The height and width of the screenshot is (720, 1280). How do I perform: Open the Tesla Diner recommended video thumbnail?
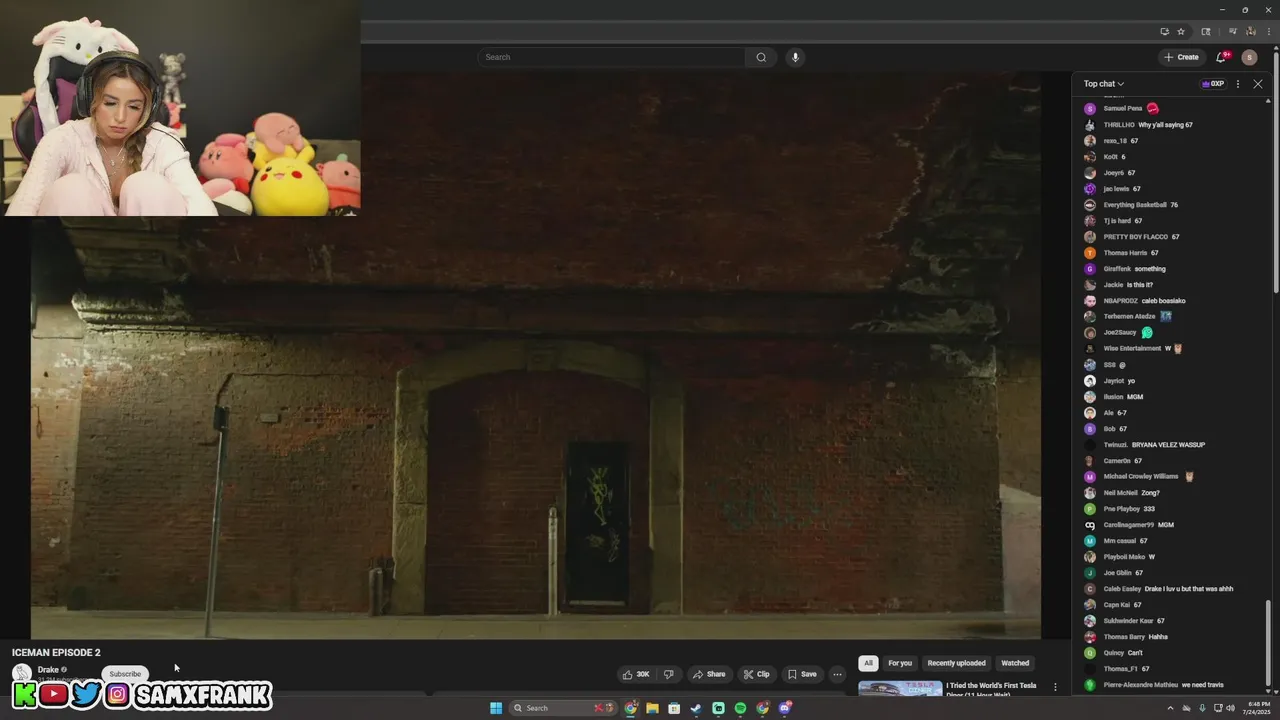[900, 688]
